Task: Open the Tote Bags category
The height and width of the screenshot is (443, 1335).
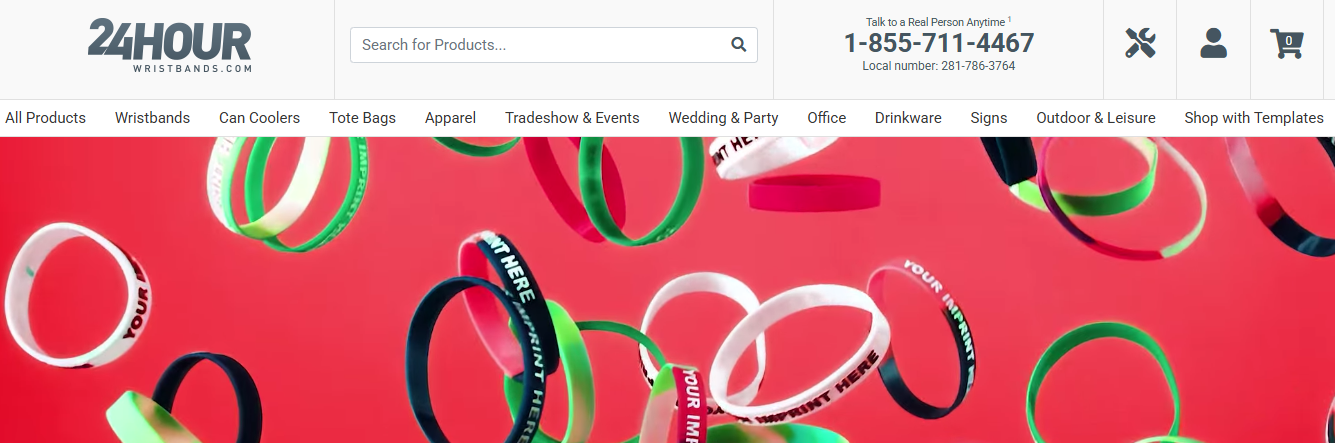Action: [362, 118]
